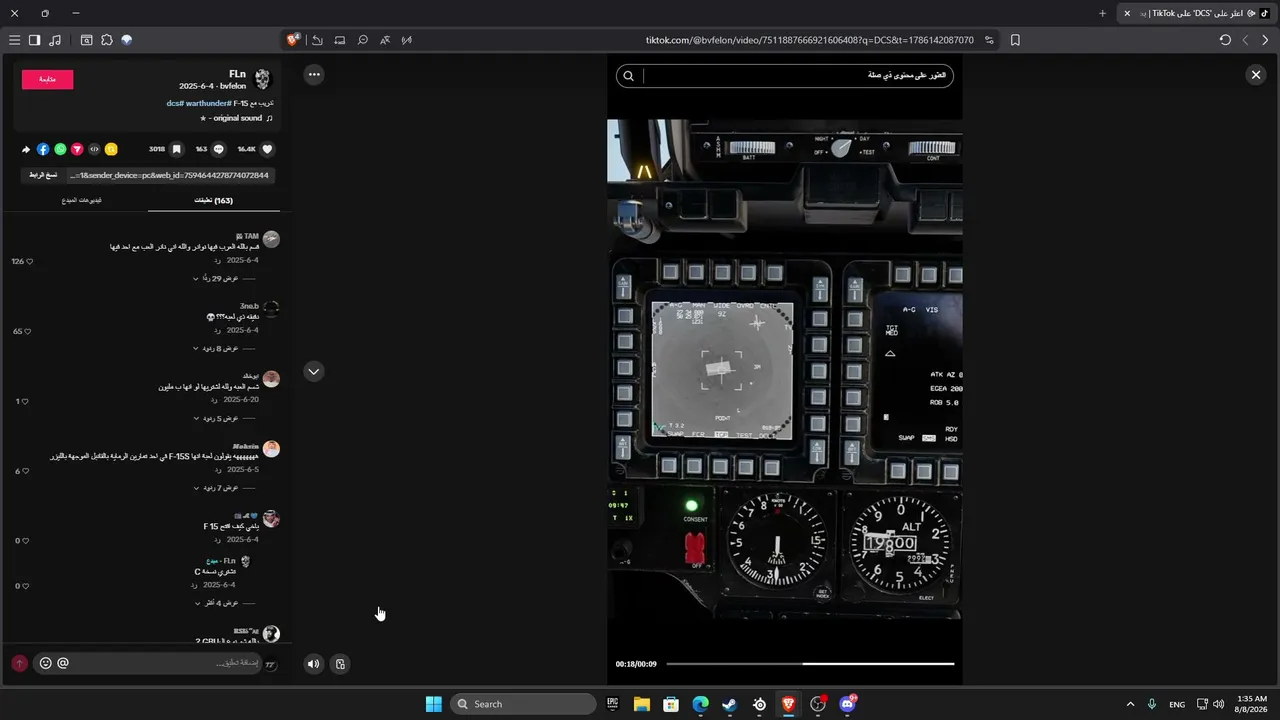This screenshot has height=720, width=1280.
Task: Click the red send comment arrow
Action: [x=19, y=663]
